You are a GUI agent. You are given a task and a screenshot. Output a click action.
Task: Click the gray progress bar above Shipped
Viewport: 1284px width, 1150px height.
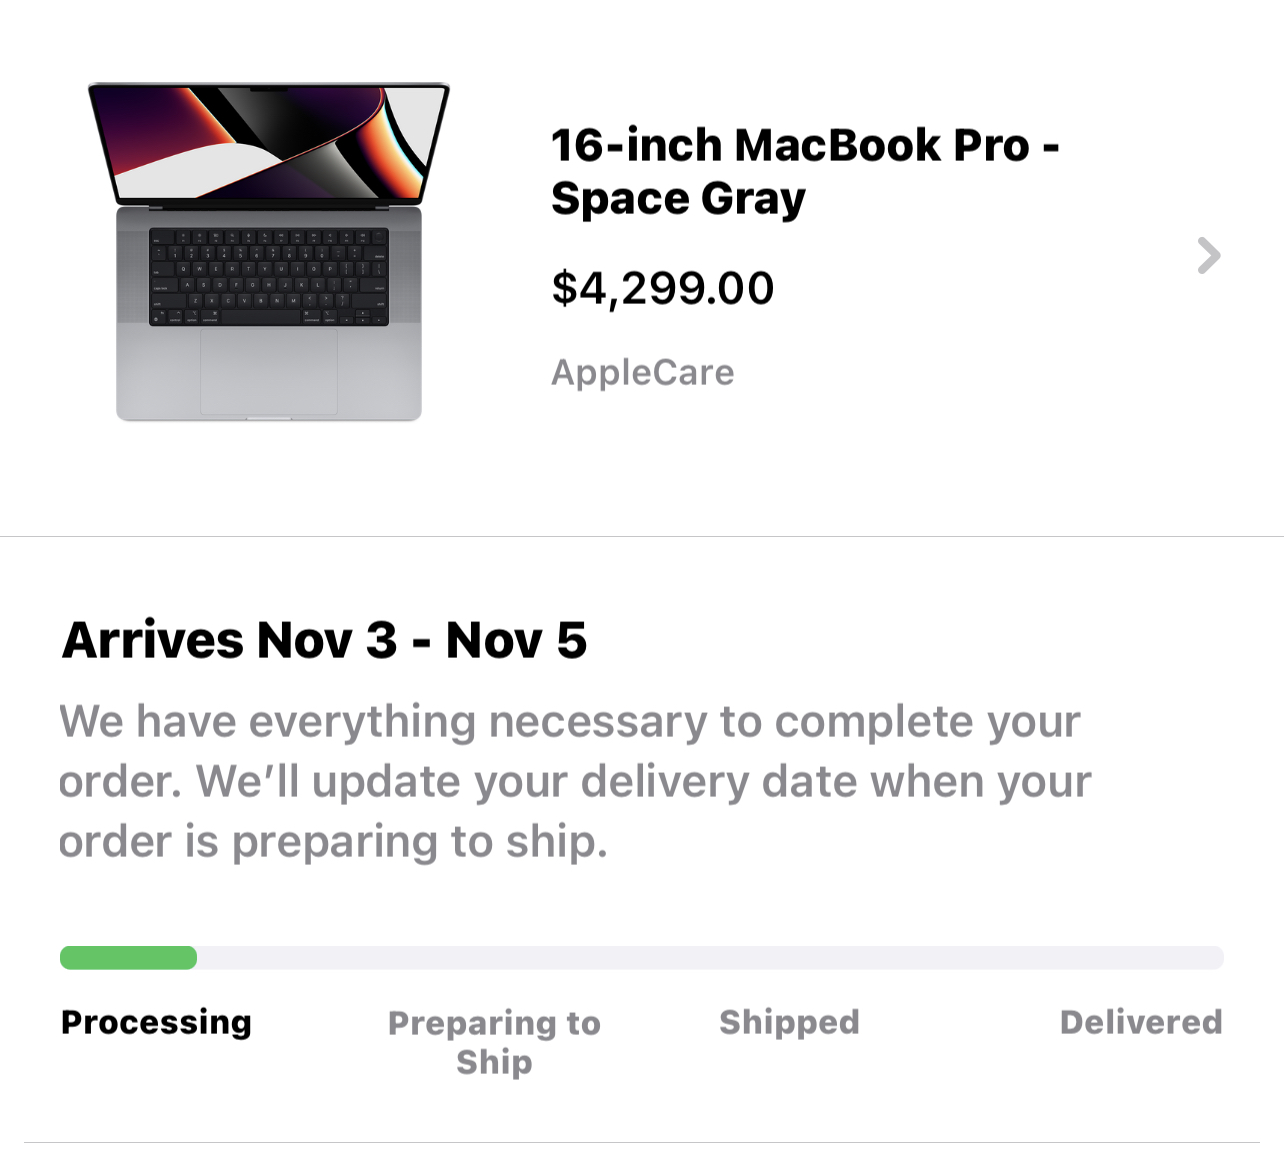click(790, 958)
